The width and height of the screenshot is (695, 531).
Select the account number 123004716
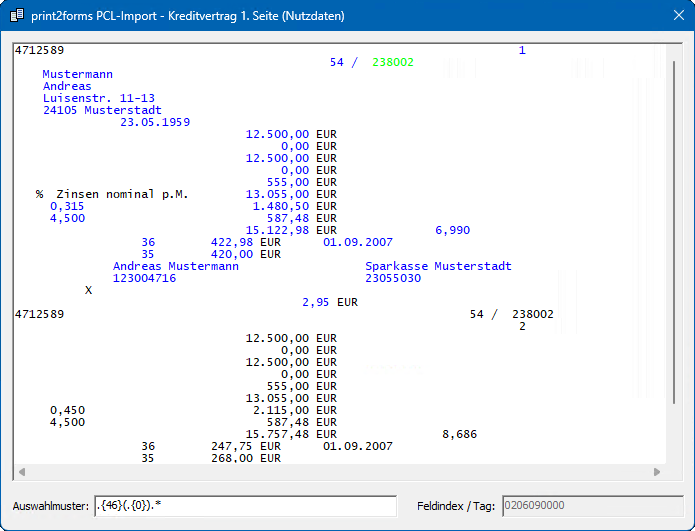[x=144, y=278]
